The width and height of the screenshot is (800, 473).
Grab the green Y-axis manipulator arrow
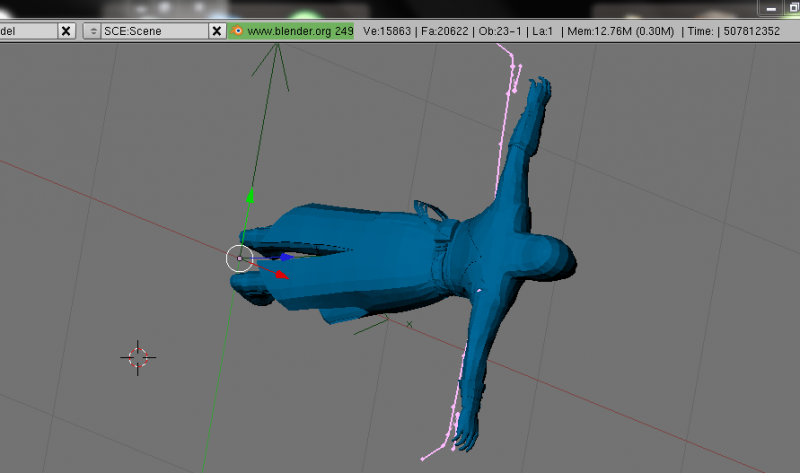tap(250, 196)
